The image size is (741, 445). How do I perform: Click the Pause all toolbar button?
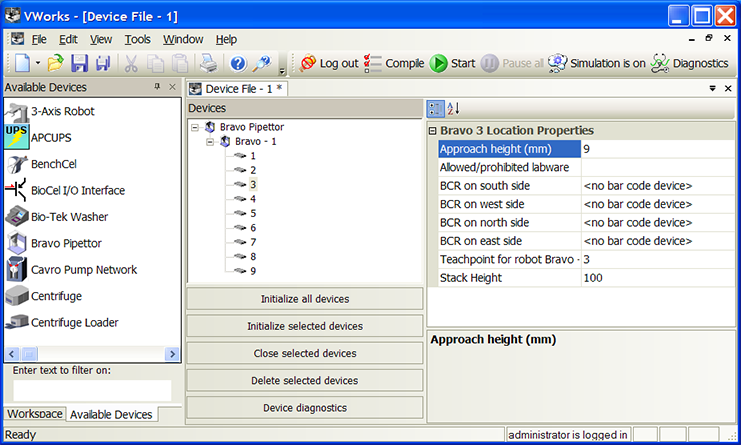512,63
